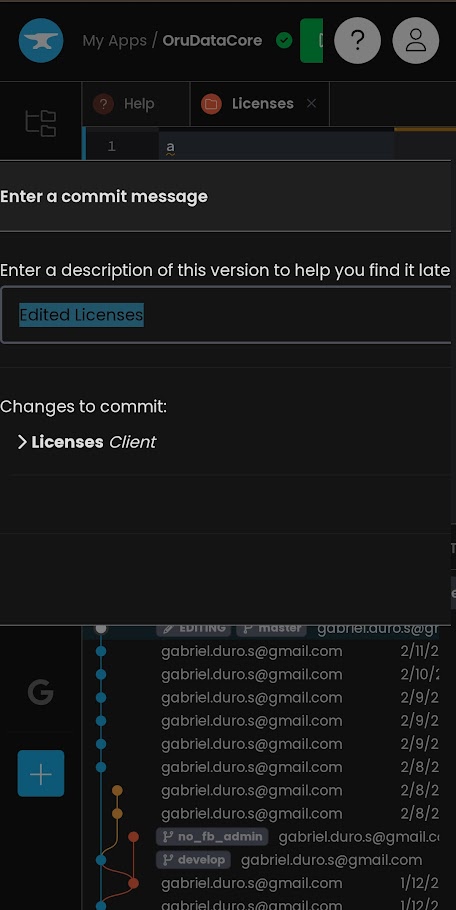The height and width of the screenshot is (910, 456).
Task: Open the app browser tree icon
Action: pos(41,122)
